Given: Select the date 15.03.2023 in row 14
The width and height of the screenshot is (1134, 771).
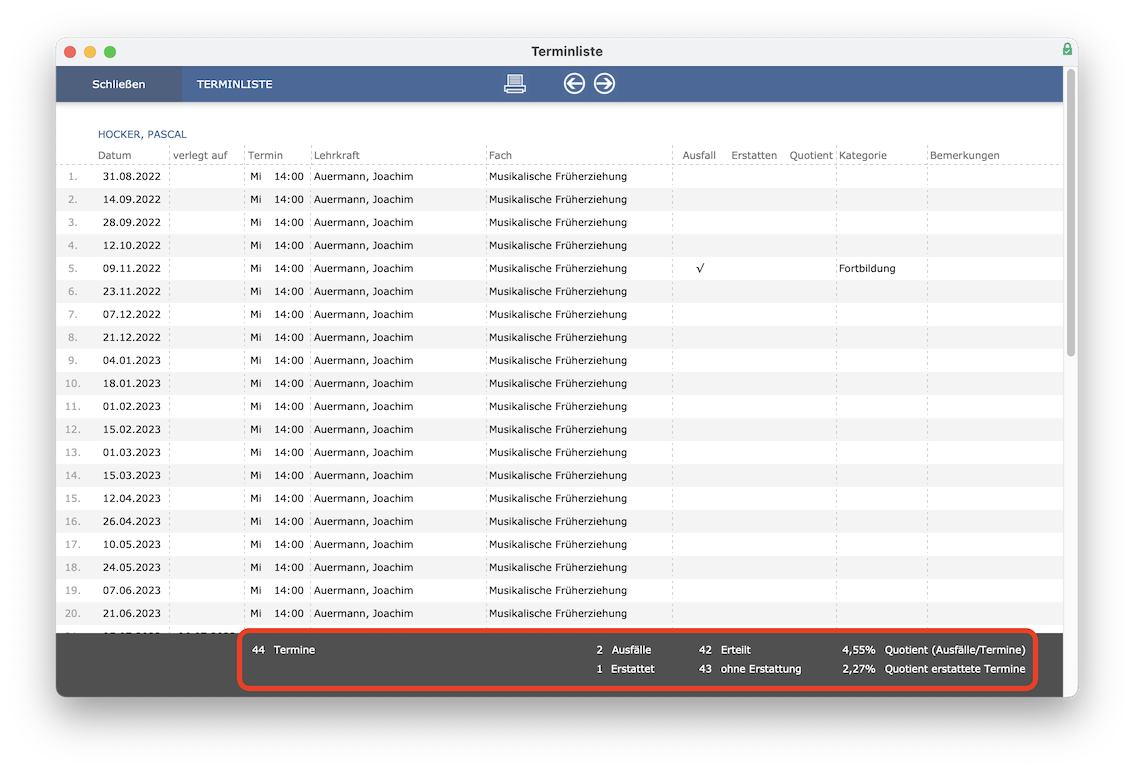Looking at the screenshot, I should tap(132, 475).
